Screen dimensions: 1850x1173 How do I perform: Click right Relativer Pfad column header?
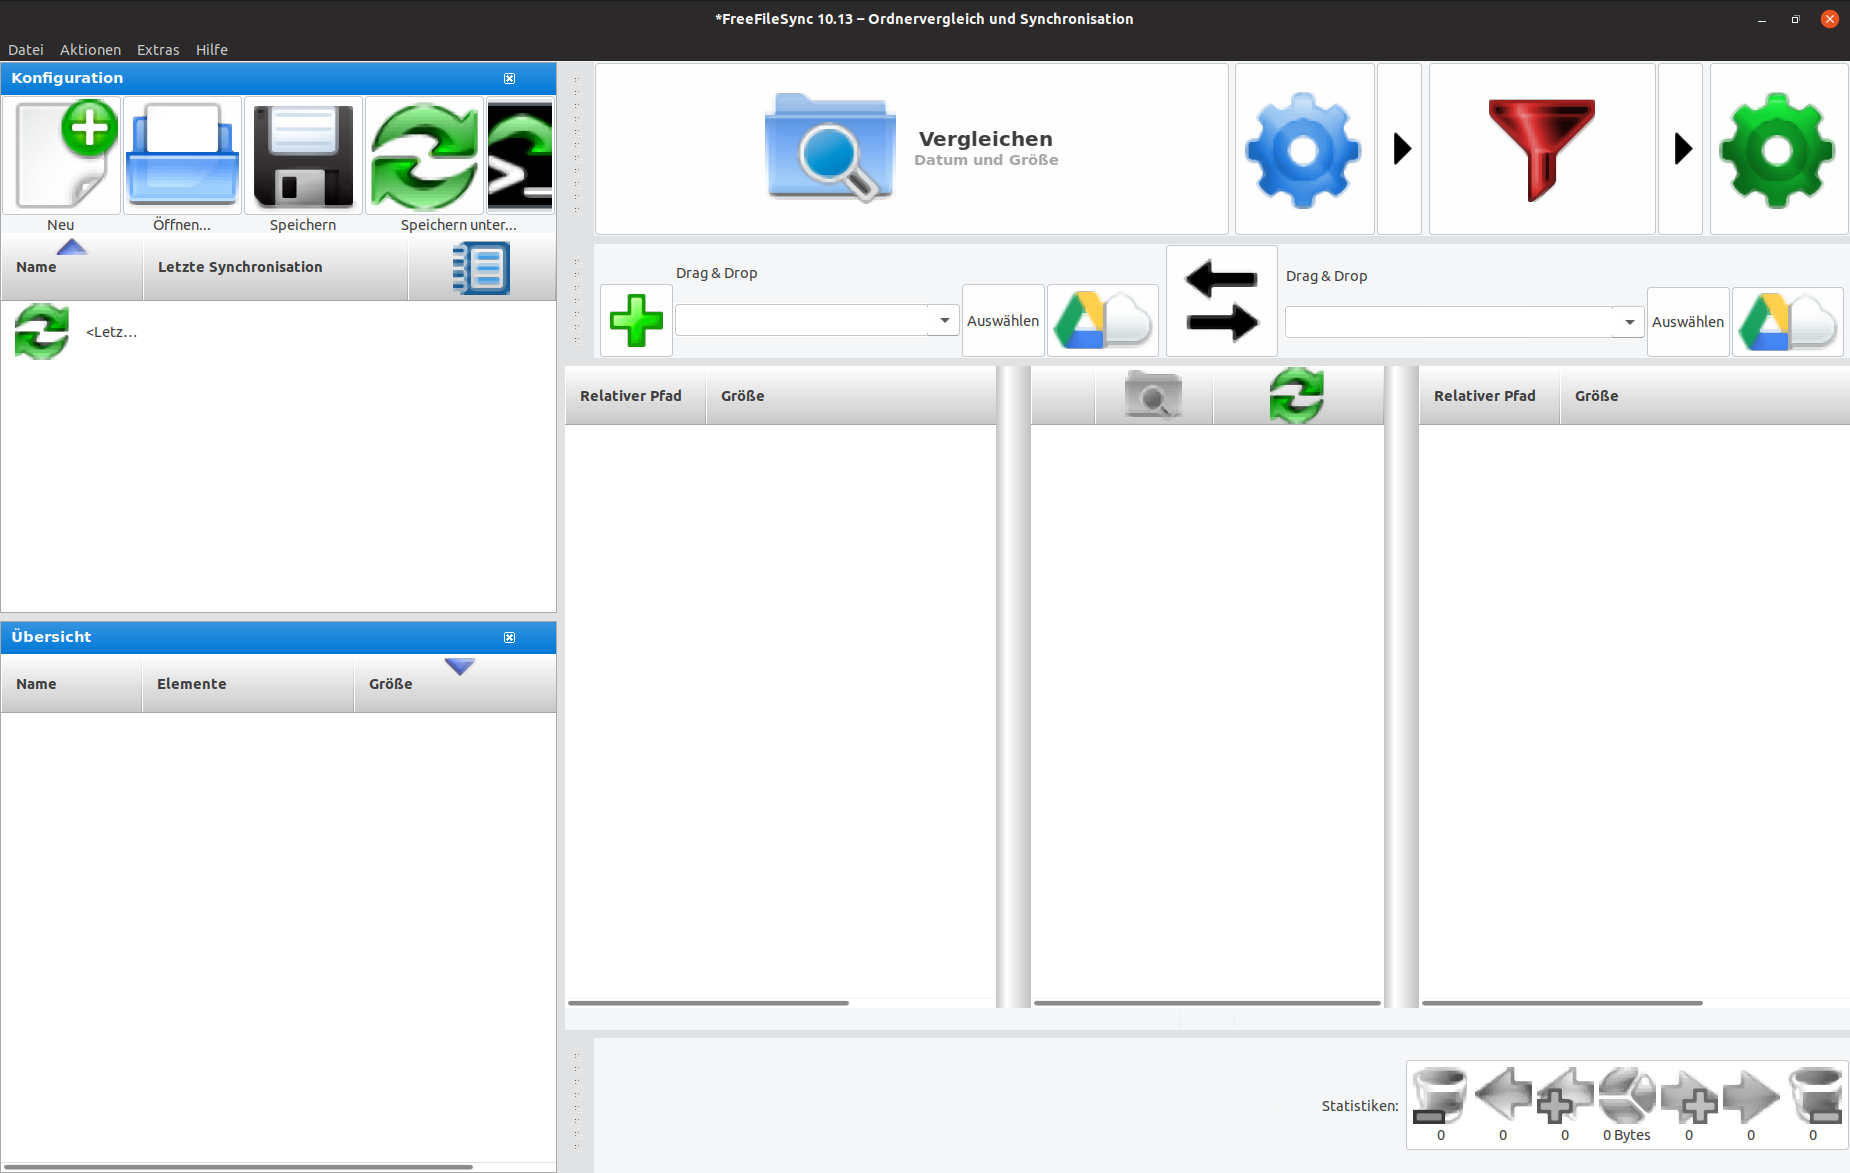pyautogui.click(x=1490, y=396)
